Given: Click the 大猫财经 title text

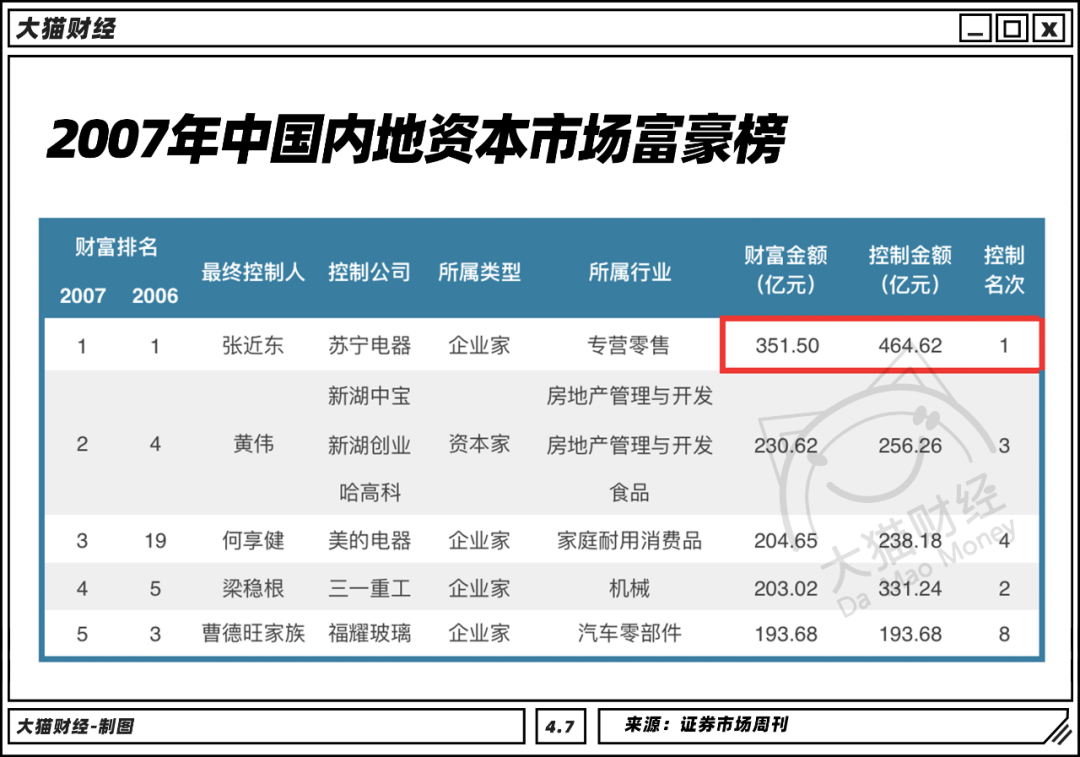Looking at the screenshot, I should (x=65, y=29).
